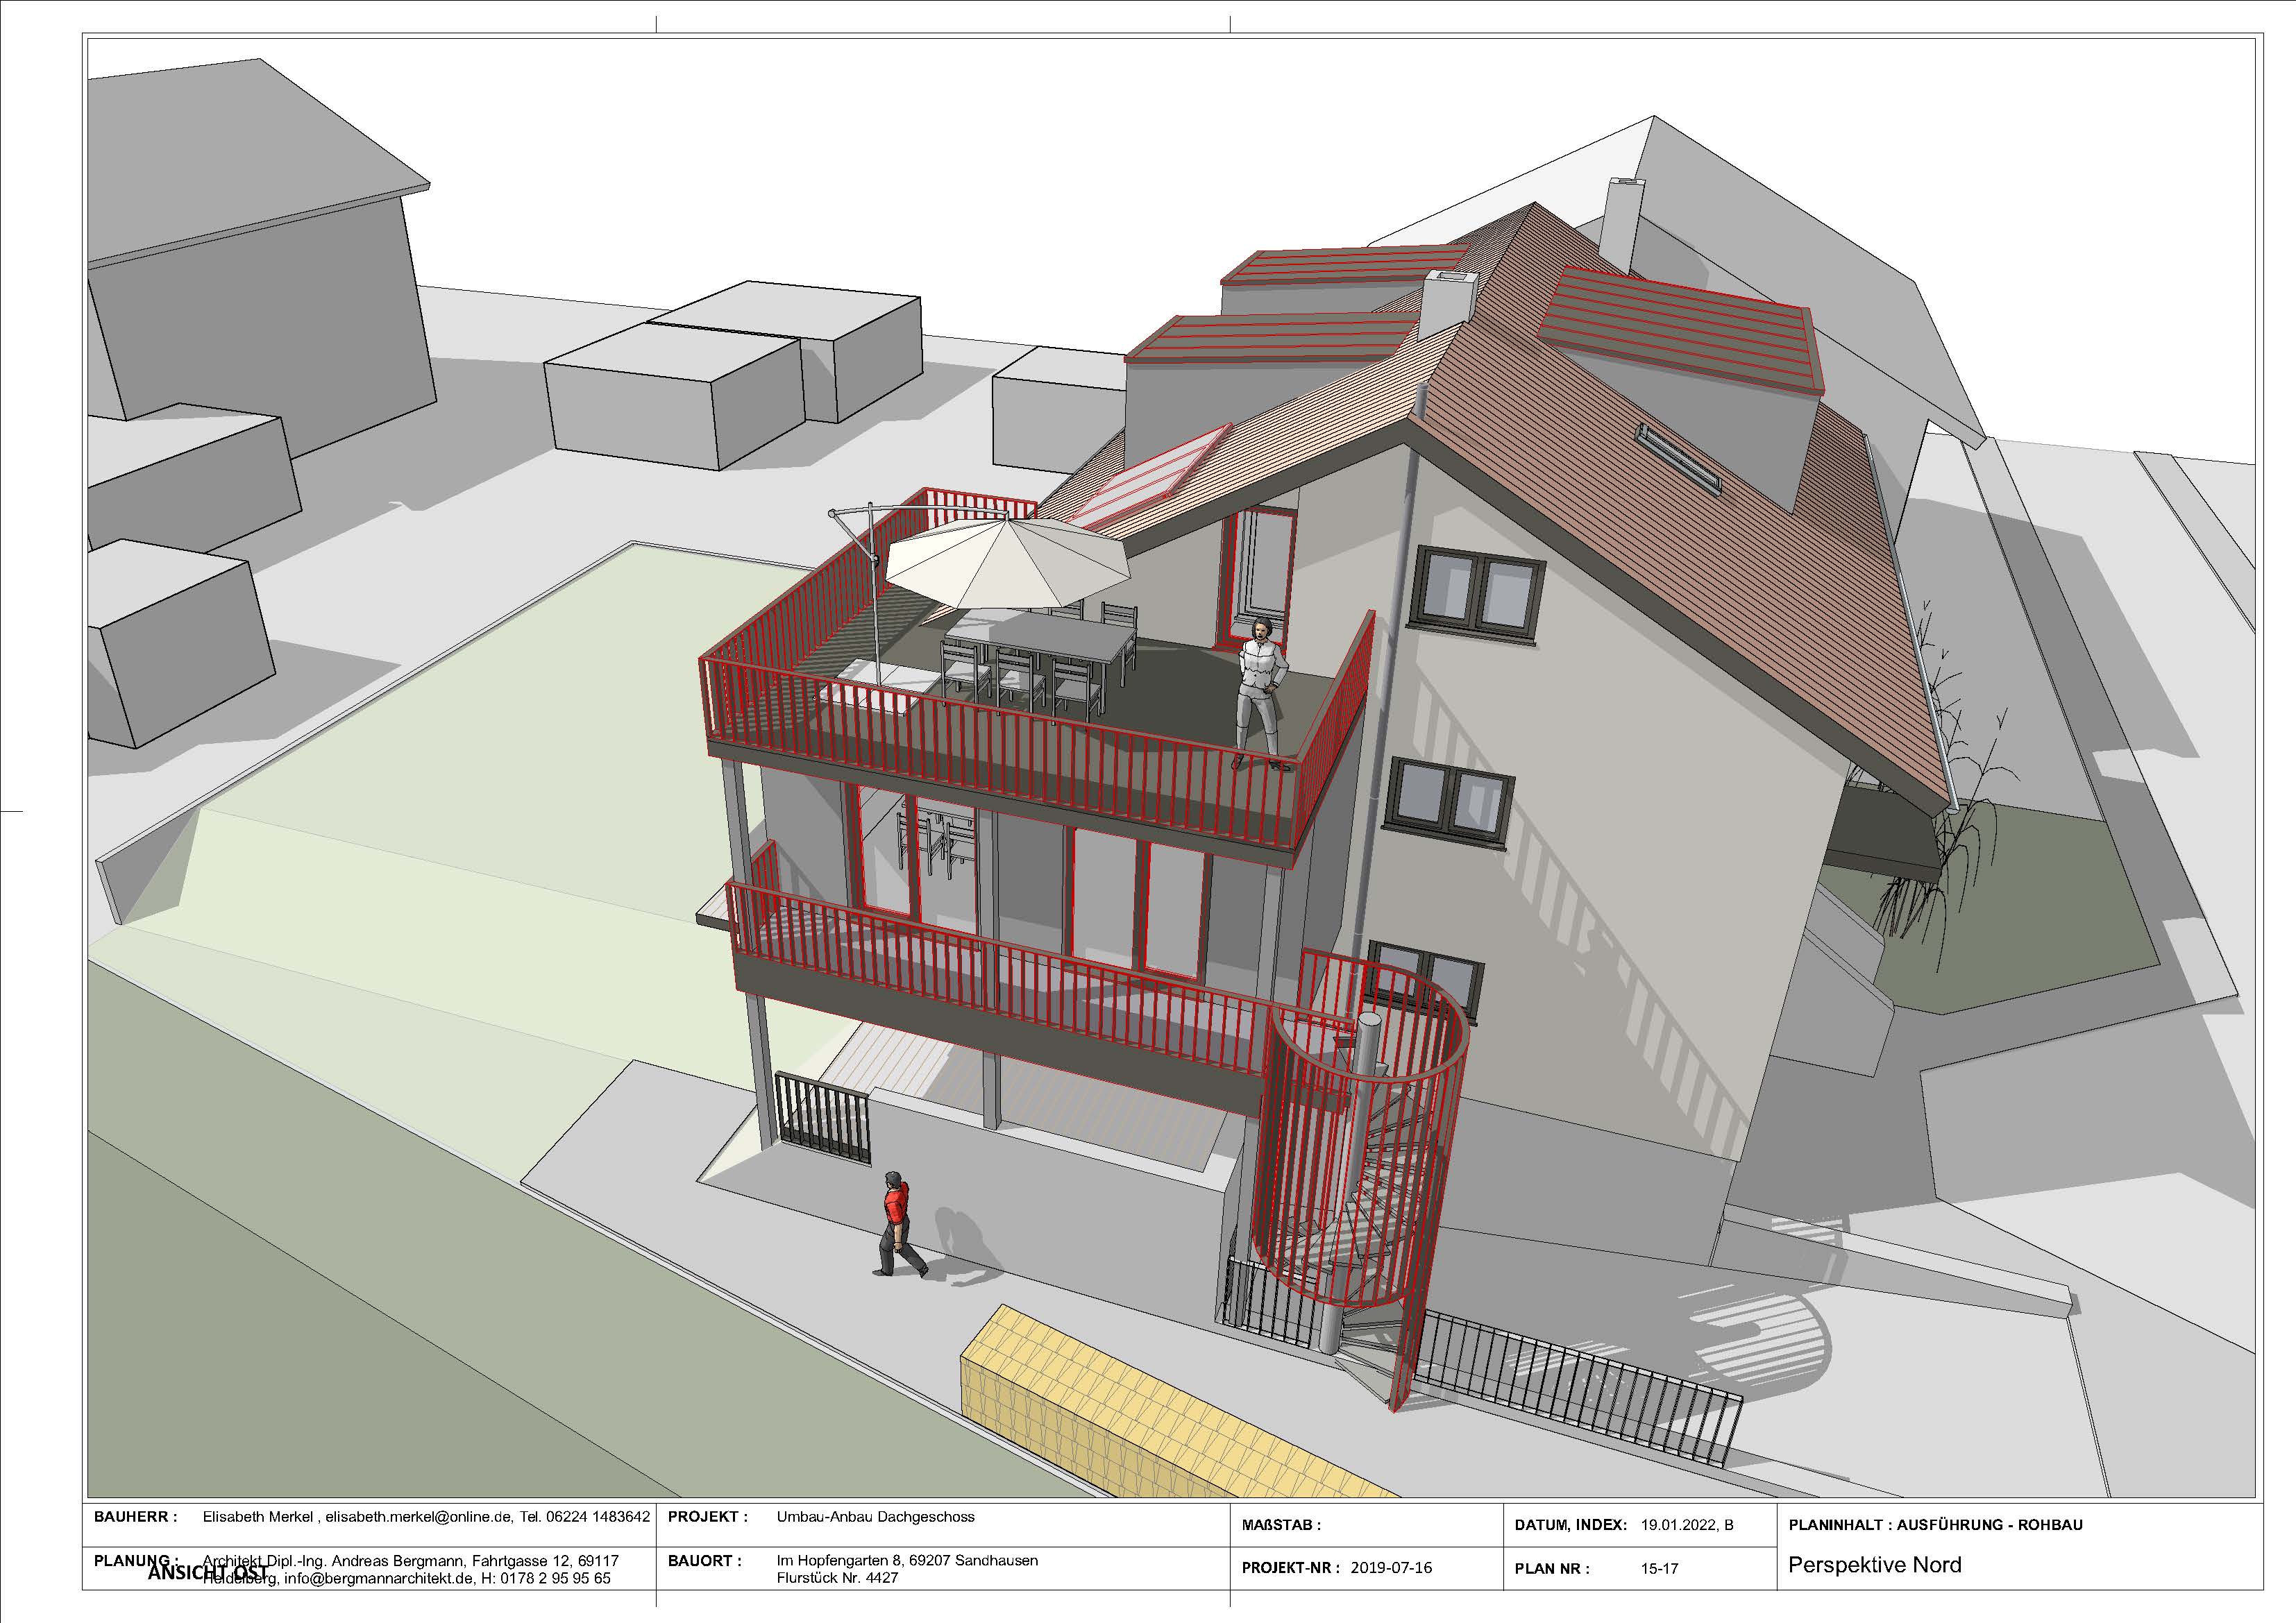Click the "PLANUNG :" label

click(135, 1560)
